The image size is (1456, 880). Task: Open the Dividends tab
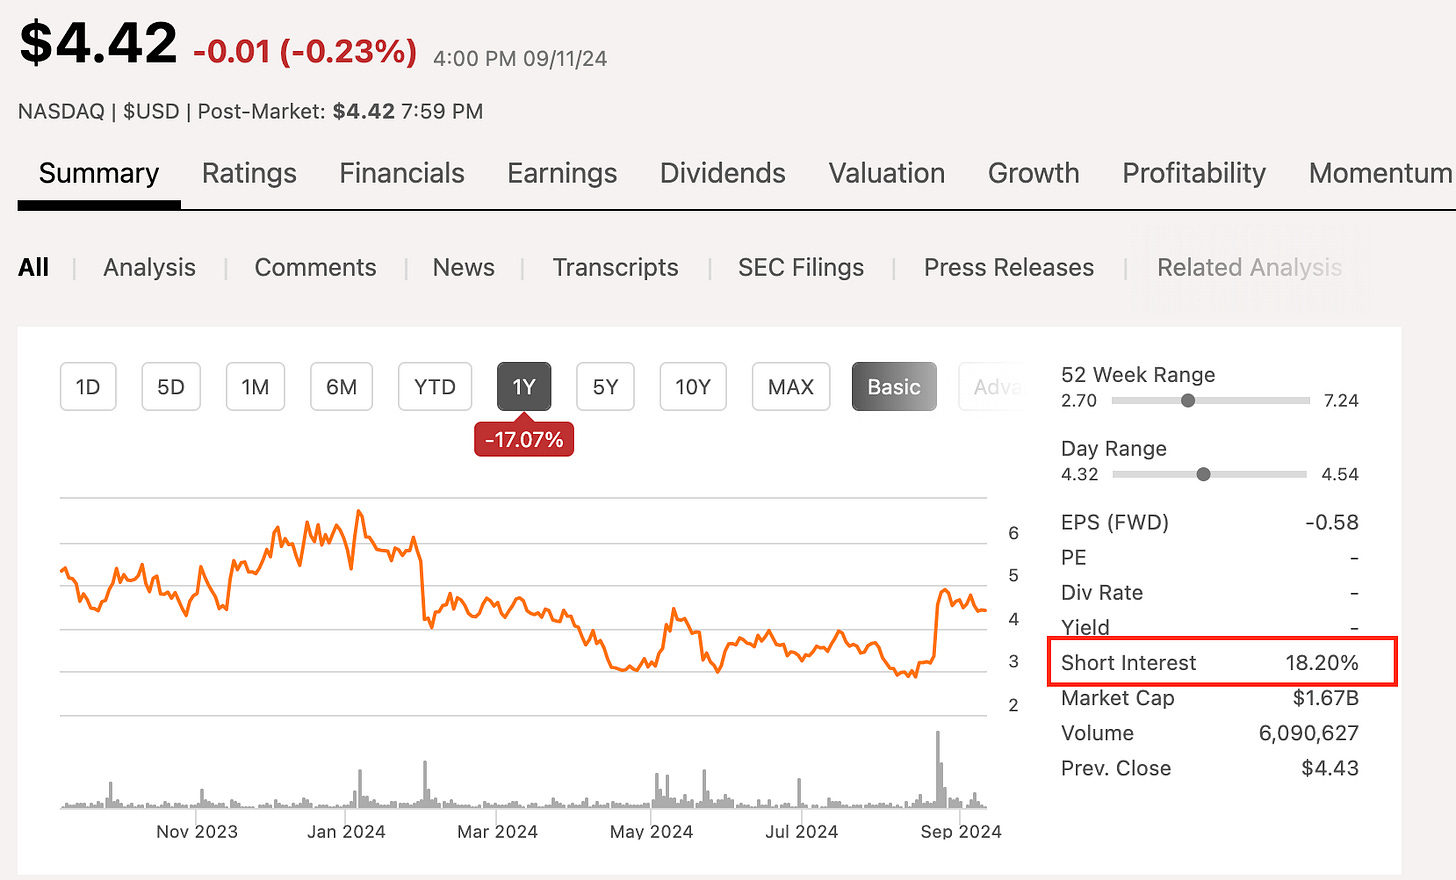[x=723, y=174]
